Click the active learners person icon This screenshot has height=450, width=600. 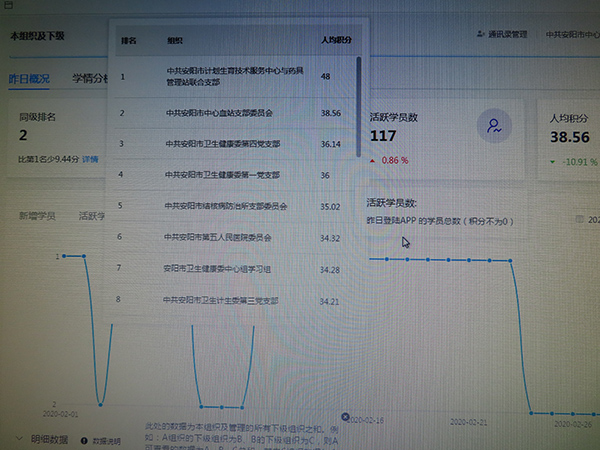[494, 126]
